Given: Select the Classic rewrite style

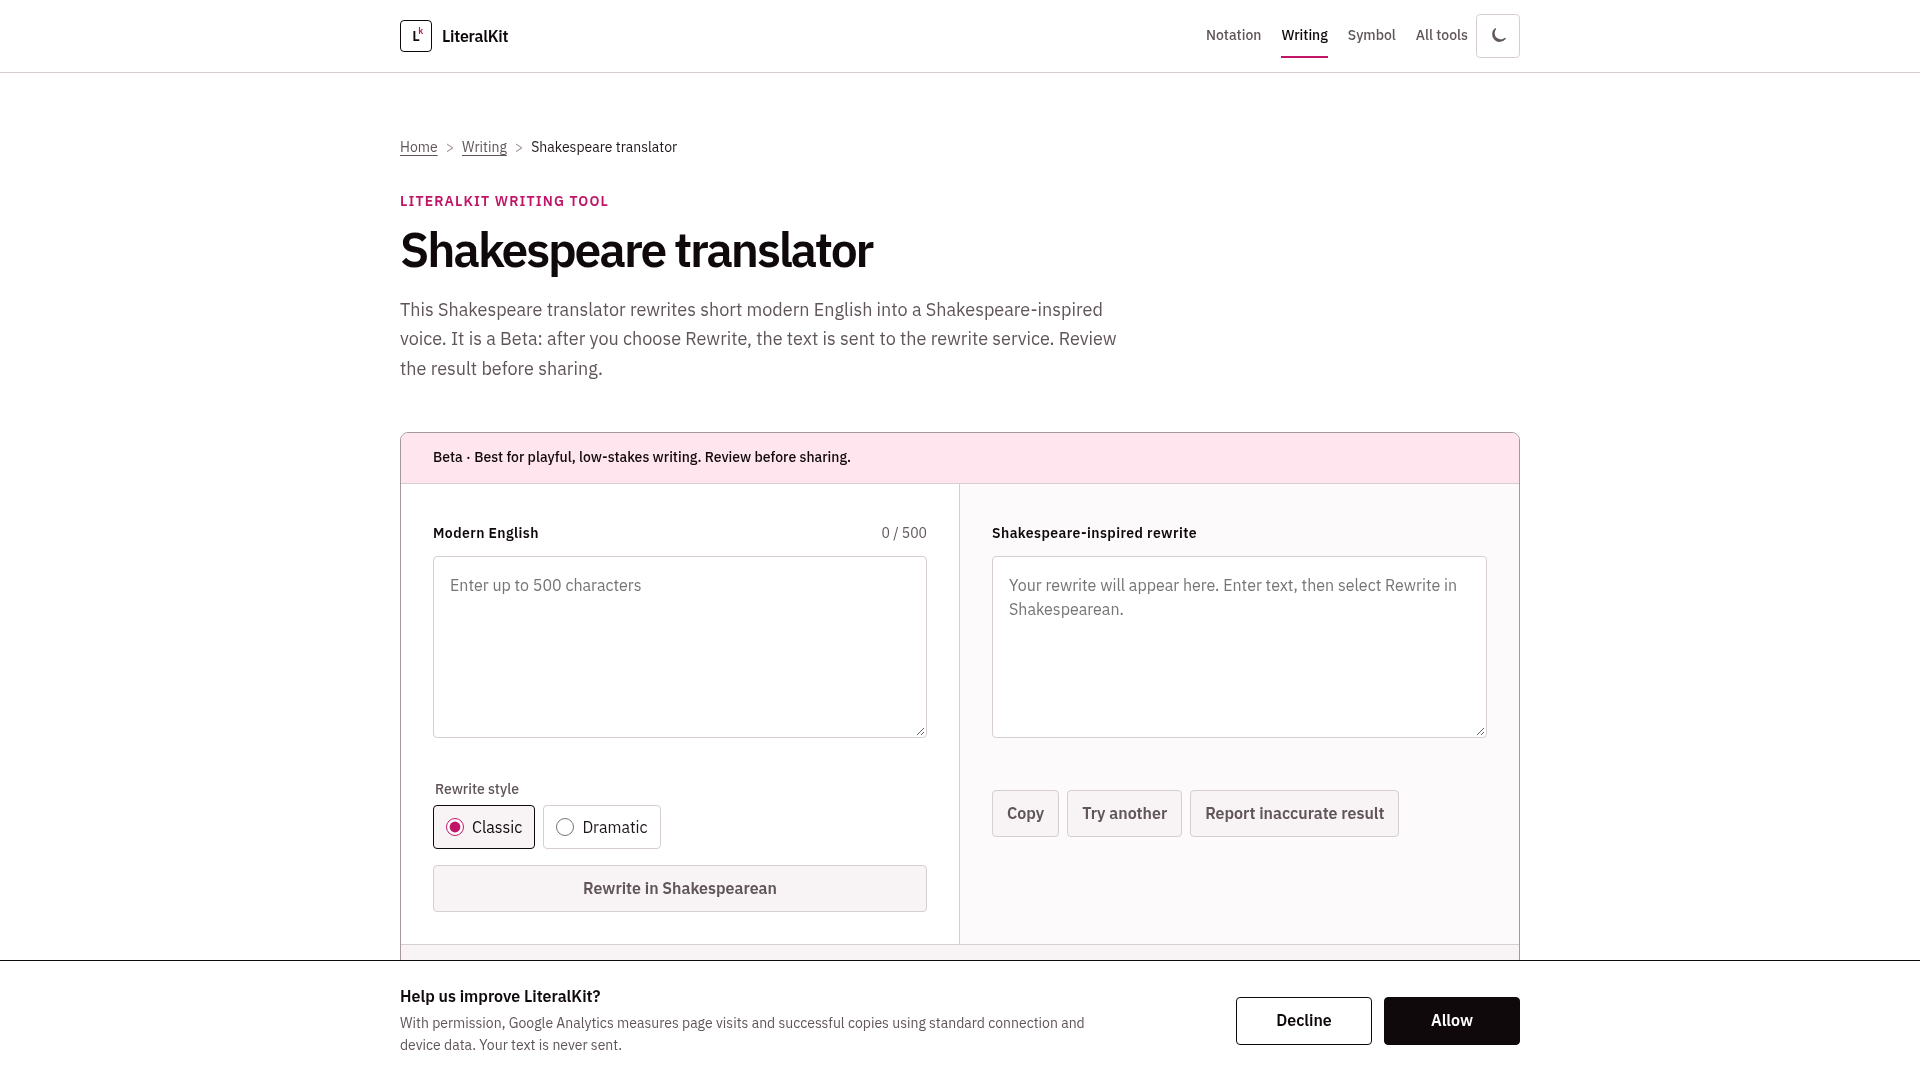Looking at the screenshot, I should pyautogui.click(x=484, y=827).
